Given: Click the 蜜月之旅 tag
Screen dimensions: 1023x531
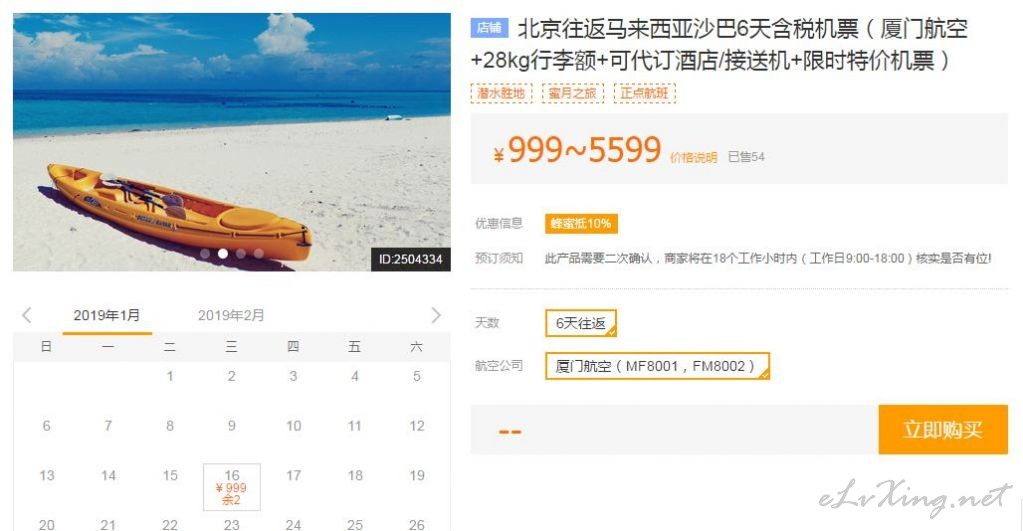Looking at the screenshot, I should [572, 93].
